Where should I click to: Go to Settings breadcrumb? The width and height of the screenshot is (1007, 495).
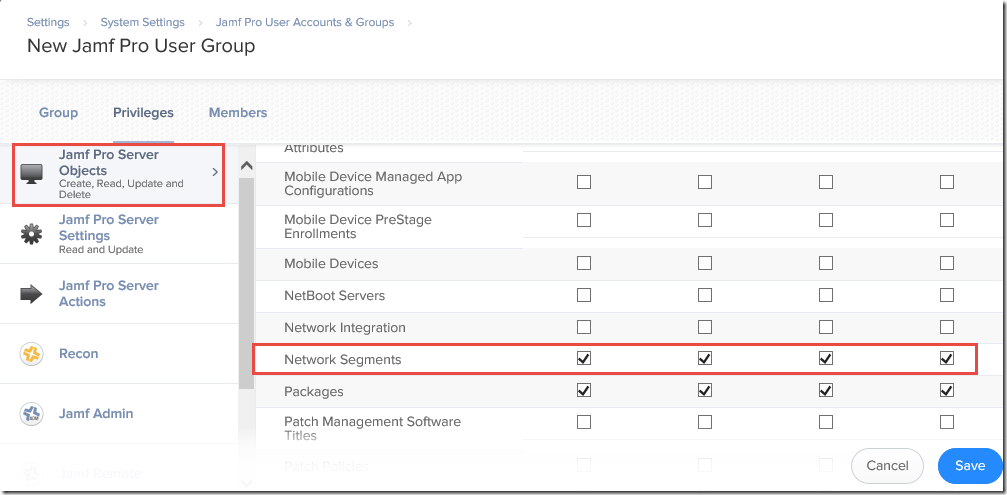click(x=48, y=22)
